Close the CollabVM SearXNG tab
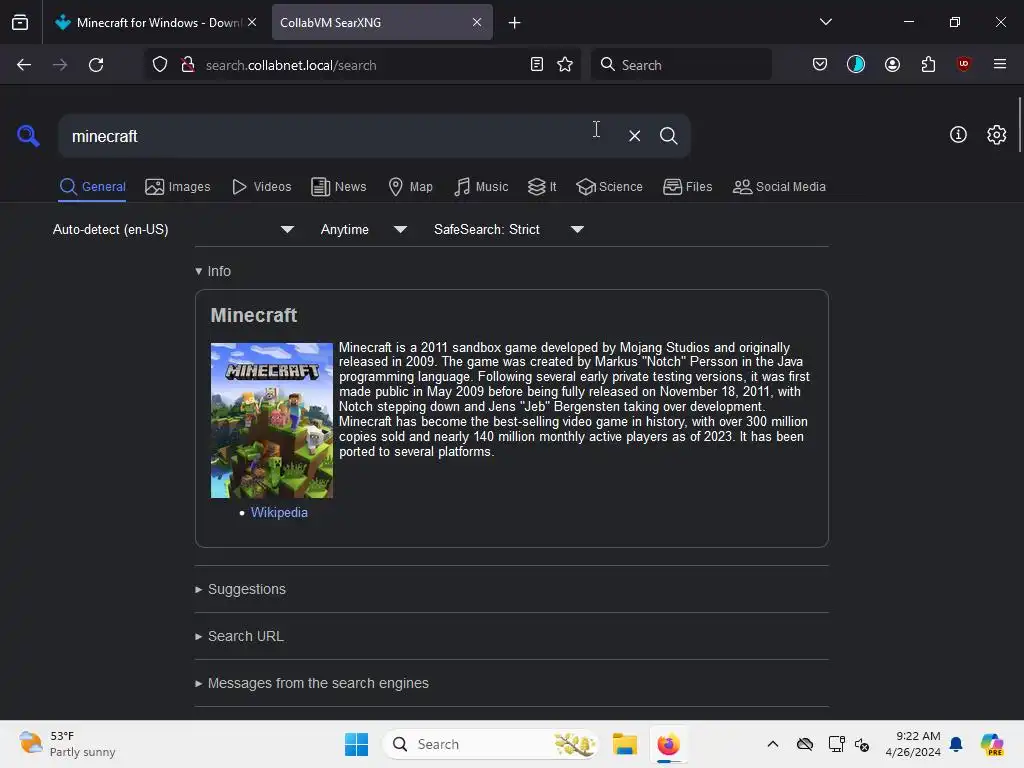The image size is (1024, 768). coord(477,22)
